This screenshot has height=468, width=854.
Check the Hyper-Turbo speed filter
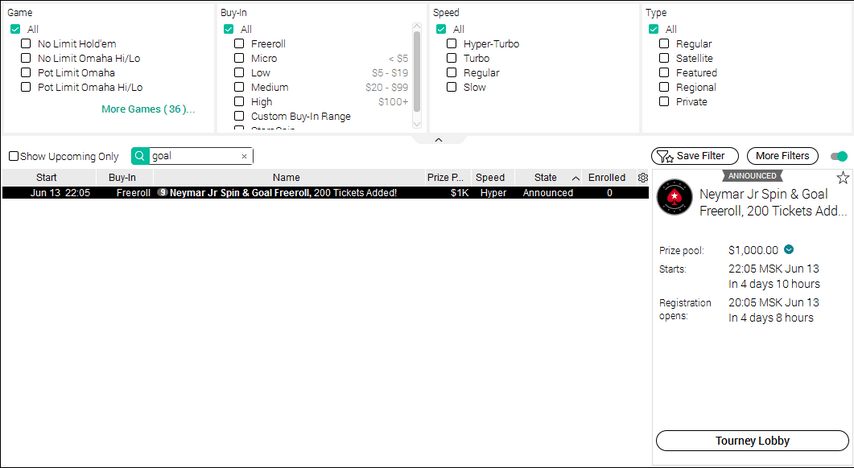pos(452,44)
